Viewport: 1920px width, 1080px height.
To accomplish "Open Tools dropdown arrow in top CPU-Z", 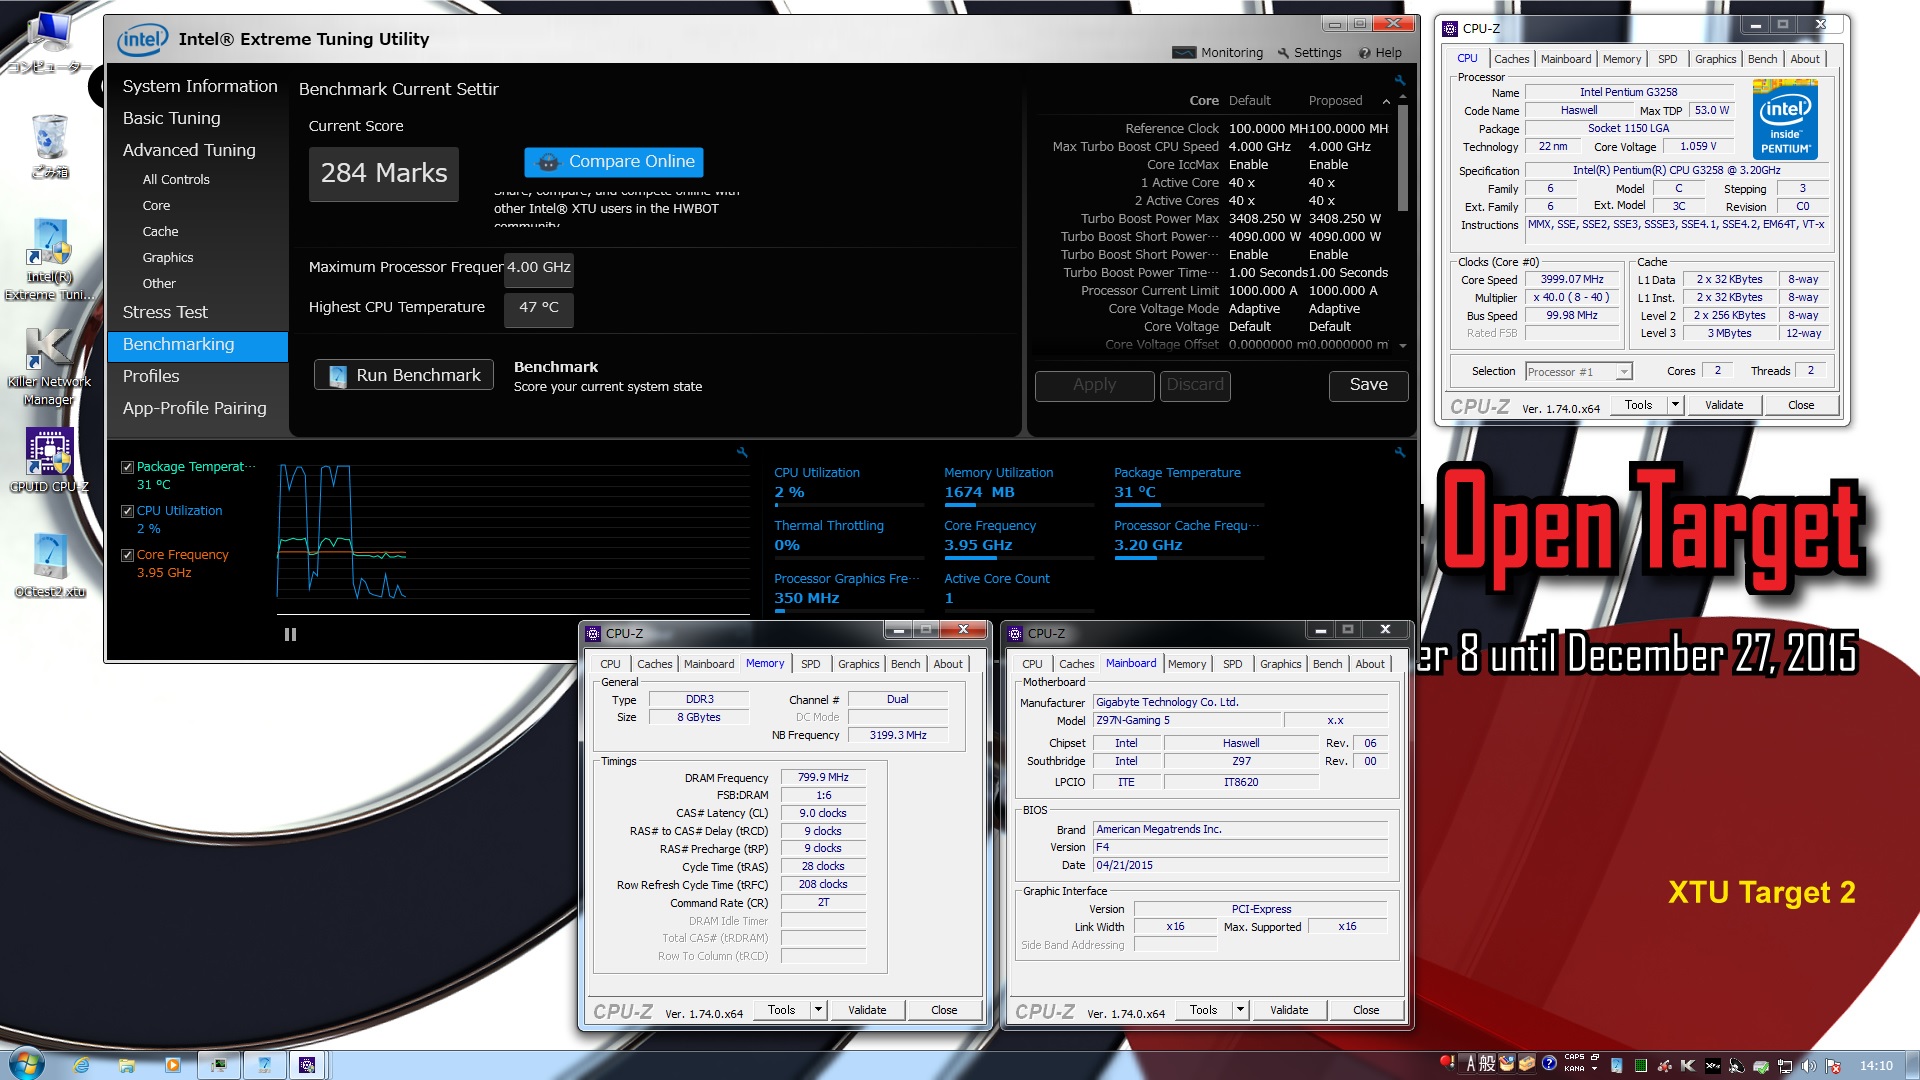I will [1675, 405].
